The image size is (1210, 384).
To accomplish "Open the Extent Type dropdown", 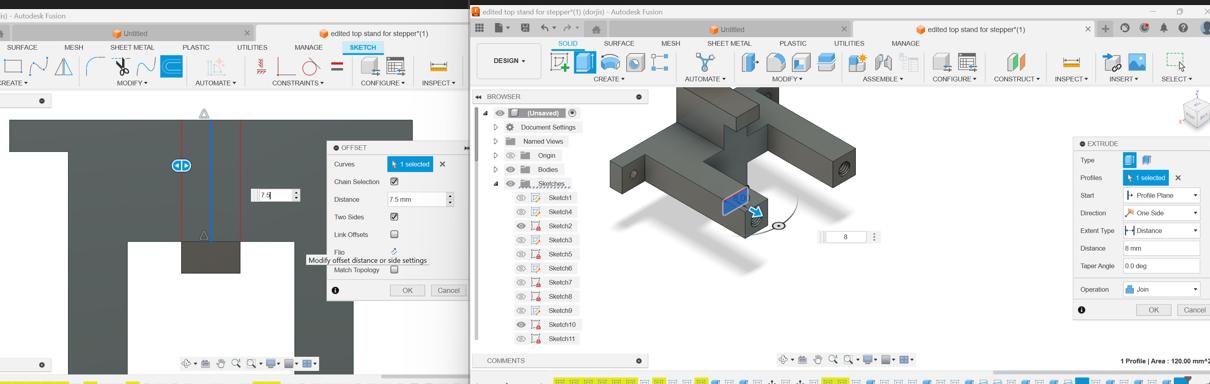I will pyautogui.click(x=1161, y=231).
